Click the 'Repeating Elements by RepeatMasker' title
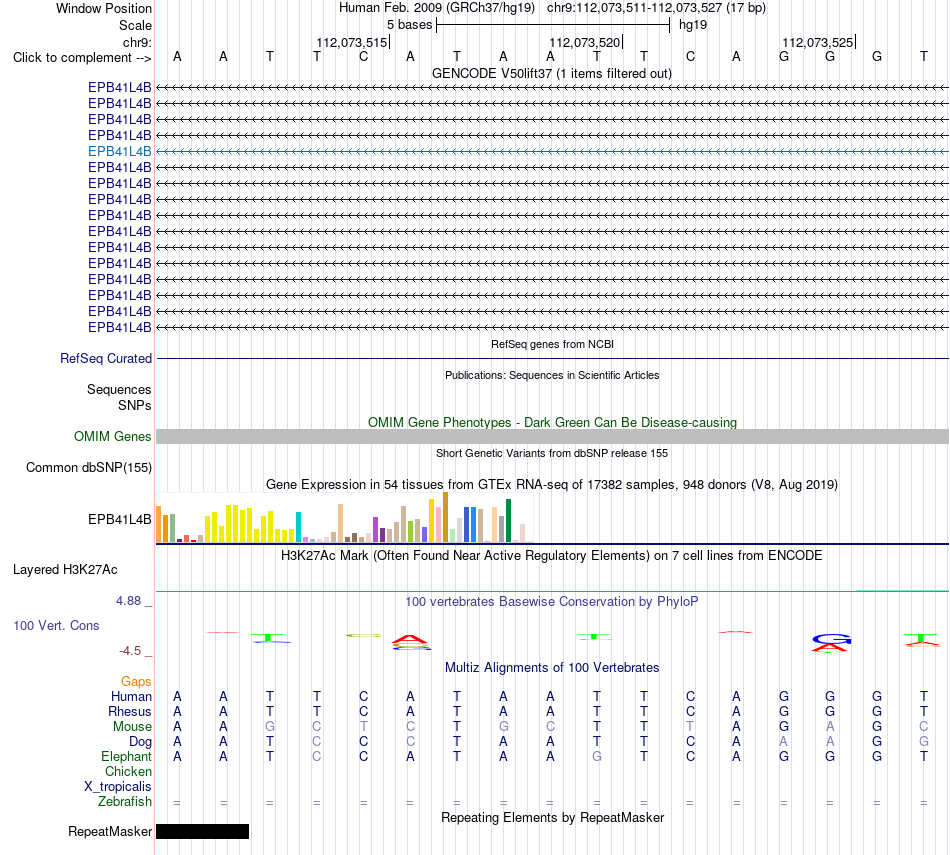950x855 pixels. coord(552,817)
